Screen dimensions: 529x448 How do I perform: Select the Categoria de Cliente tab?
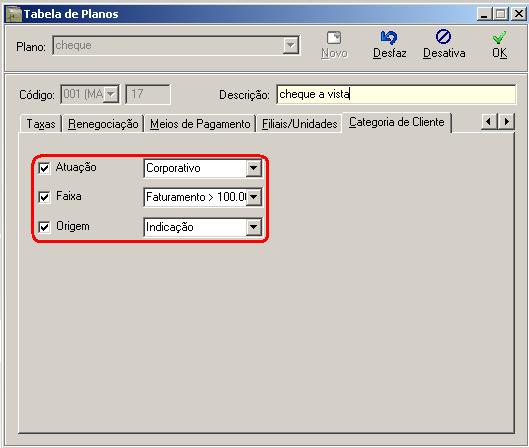397,122
